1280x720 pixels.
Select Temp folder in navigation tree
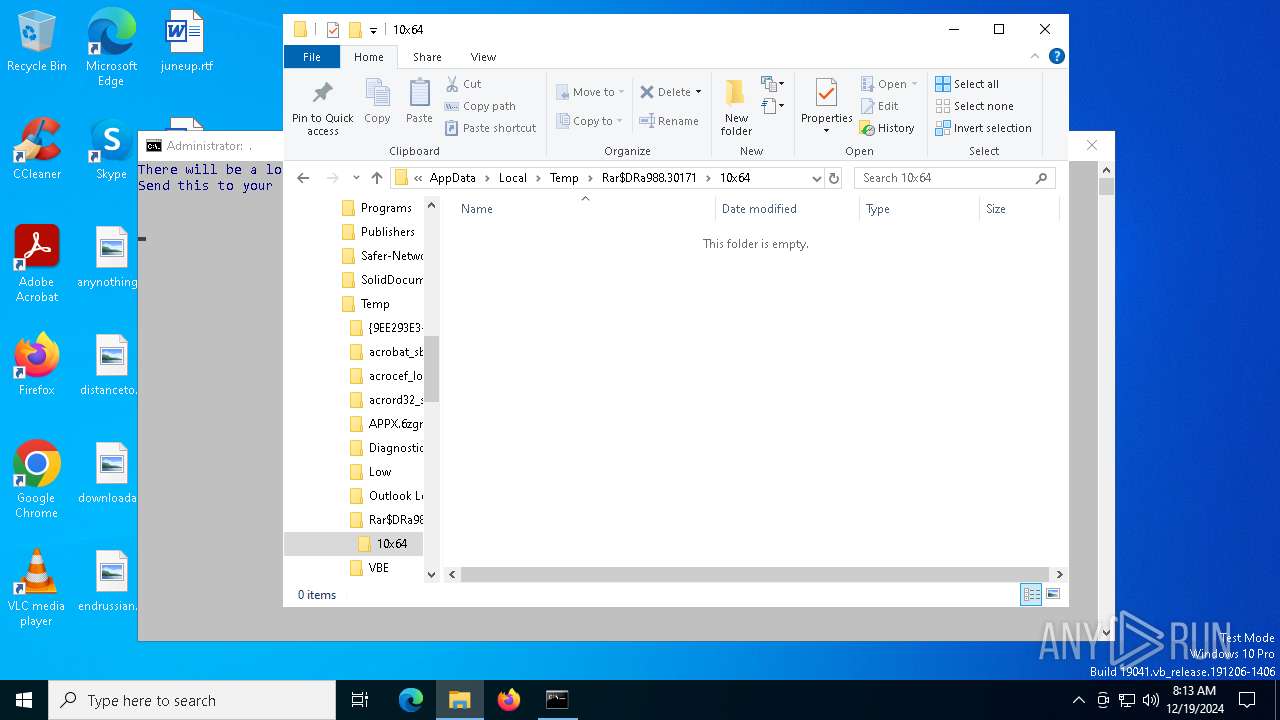(375, 304)
